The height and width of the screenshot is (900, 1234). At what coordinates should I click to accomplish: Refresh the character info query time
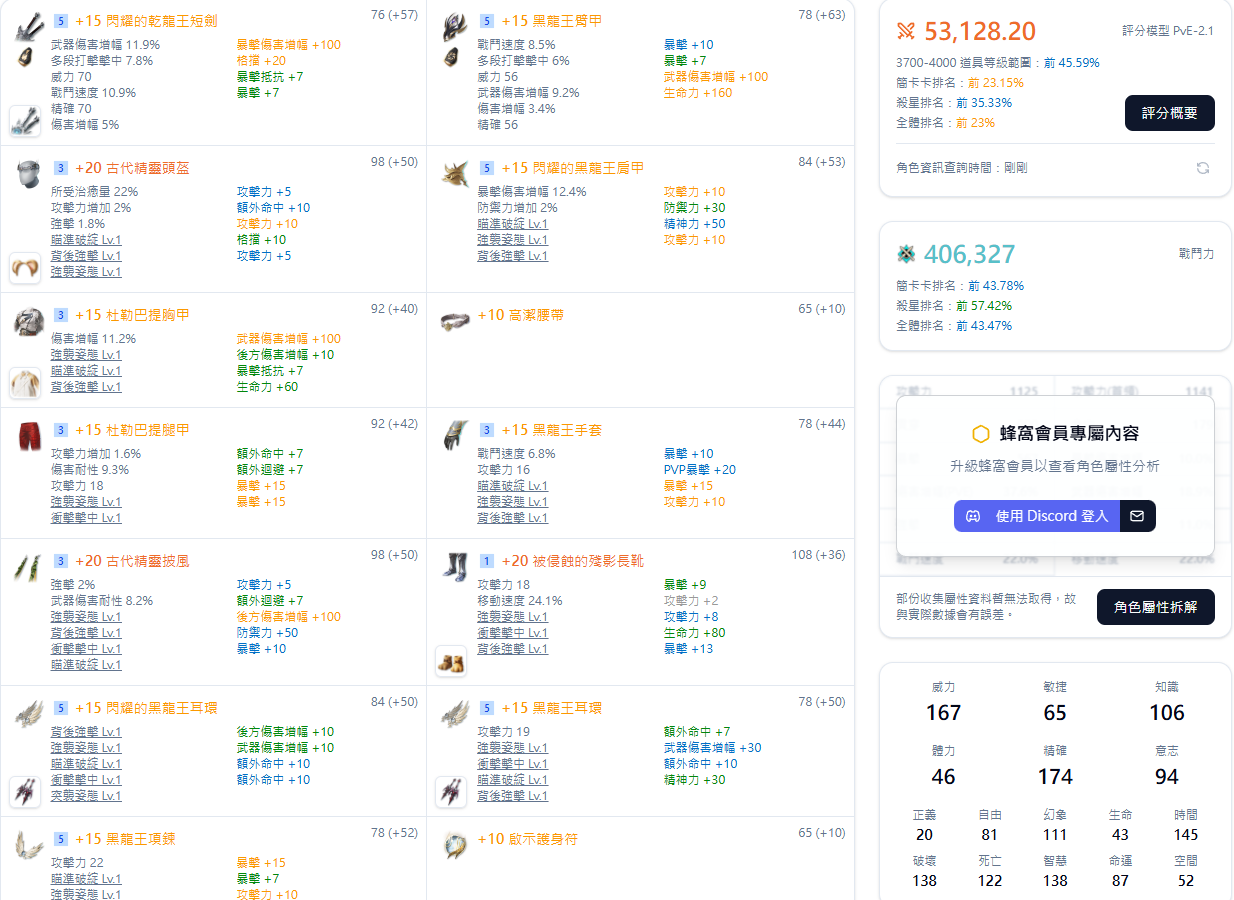click(1203, 168)
